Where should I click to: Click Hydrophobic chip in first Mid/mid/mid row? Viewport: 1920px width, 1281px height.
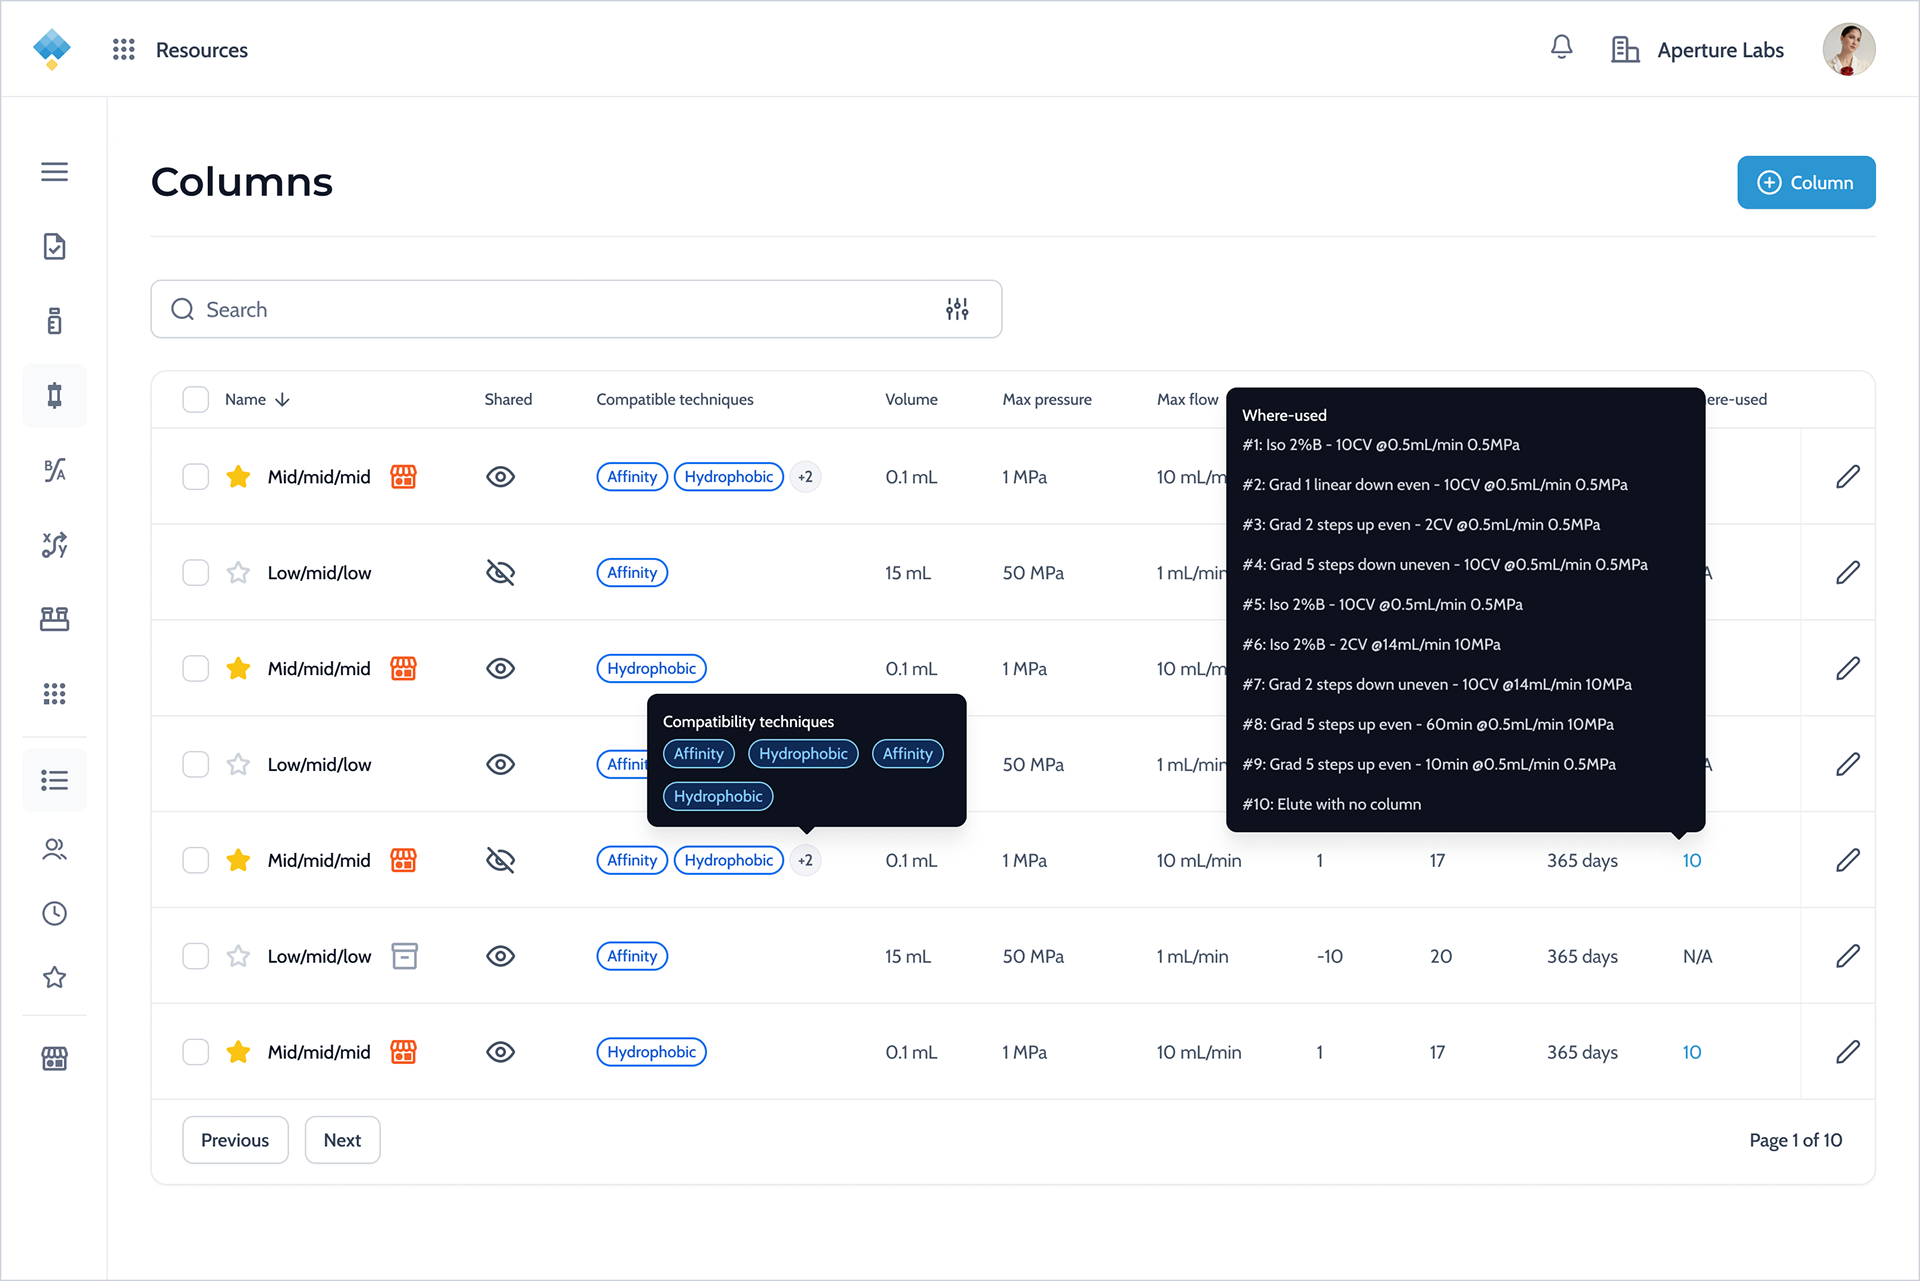click(728, 477)
